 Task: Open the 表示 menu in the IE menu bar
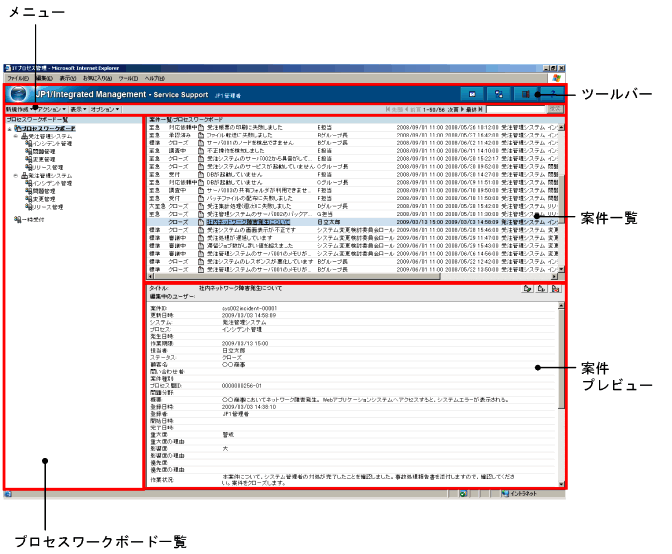(x=68, y=78)
